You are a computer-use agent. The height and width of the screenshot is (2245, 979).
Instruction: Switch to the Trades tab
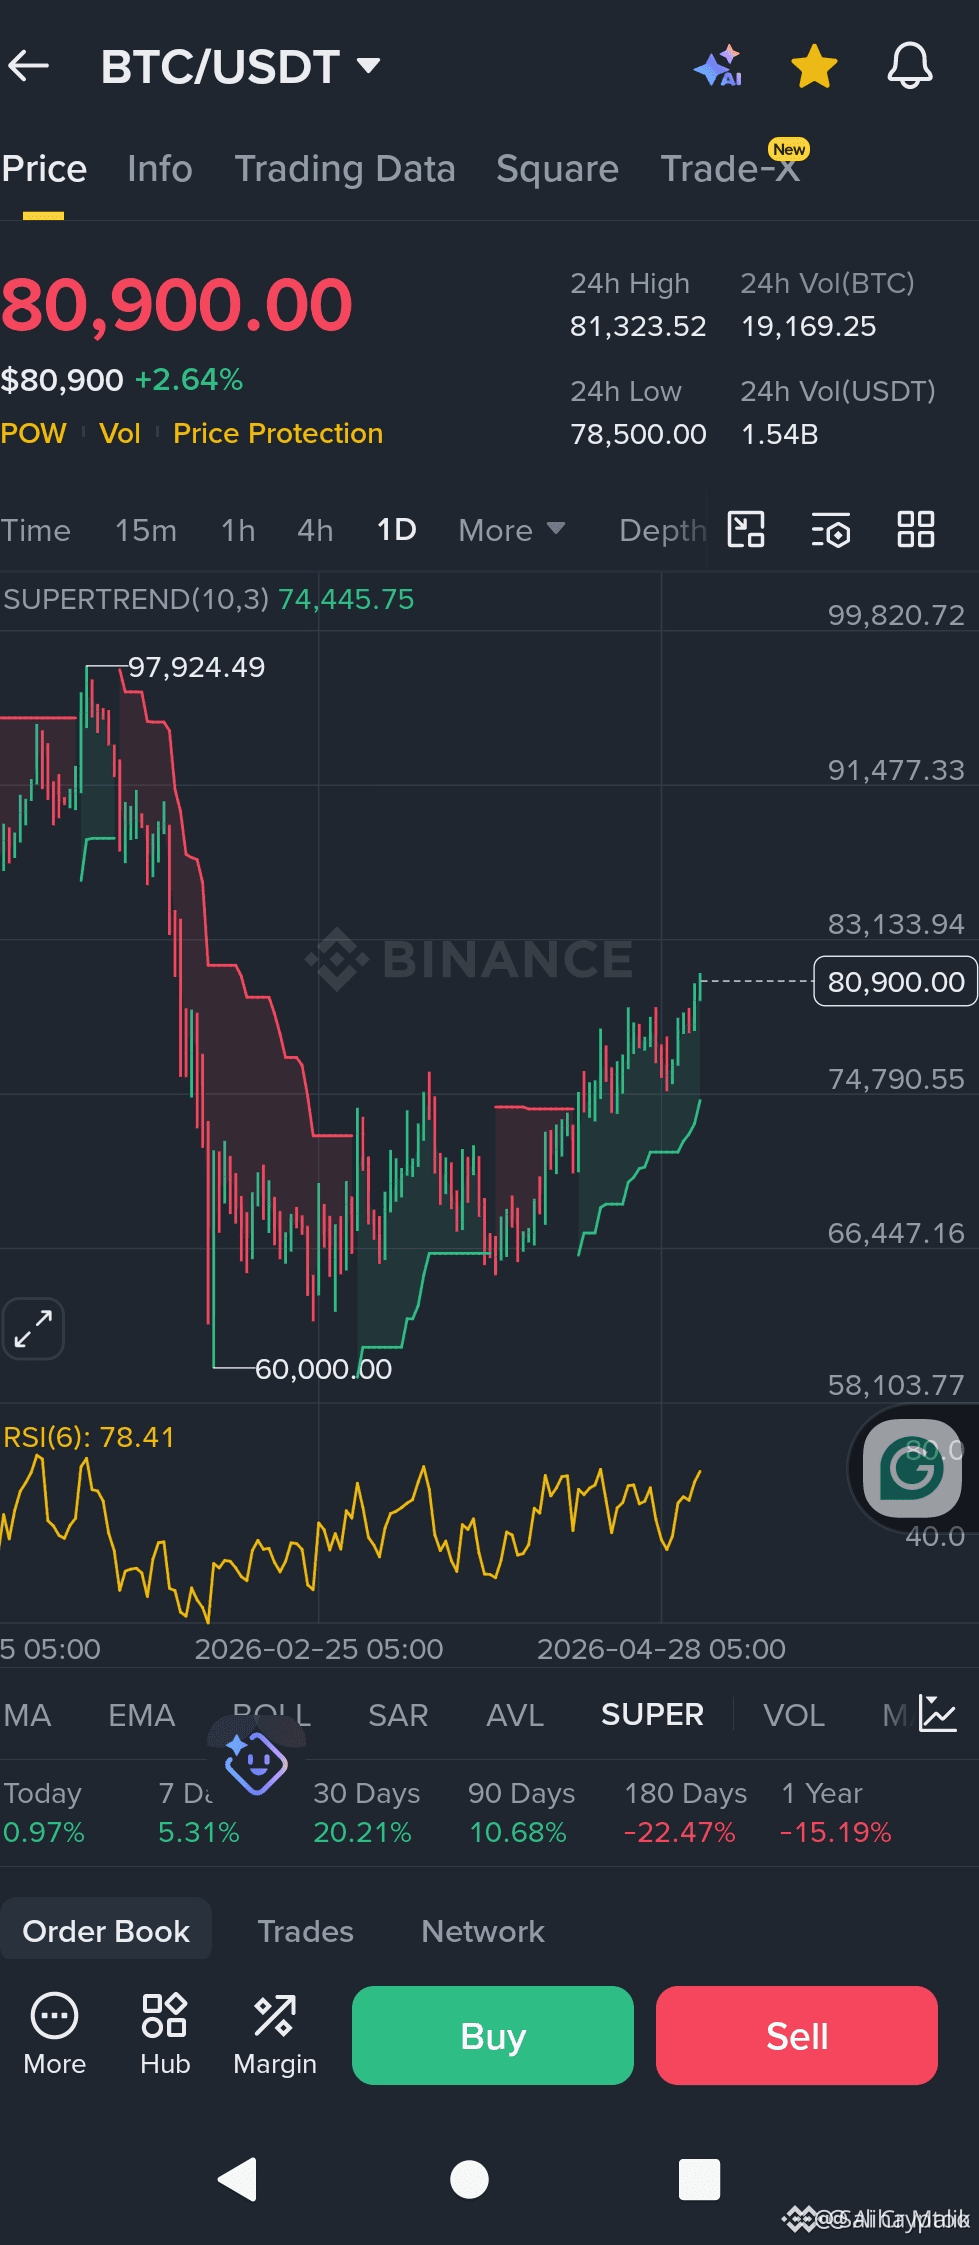[306, 1931]
